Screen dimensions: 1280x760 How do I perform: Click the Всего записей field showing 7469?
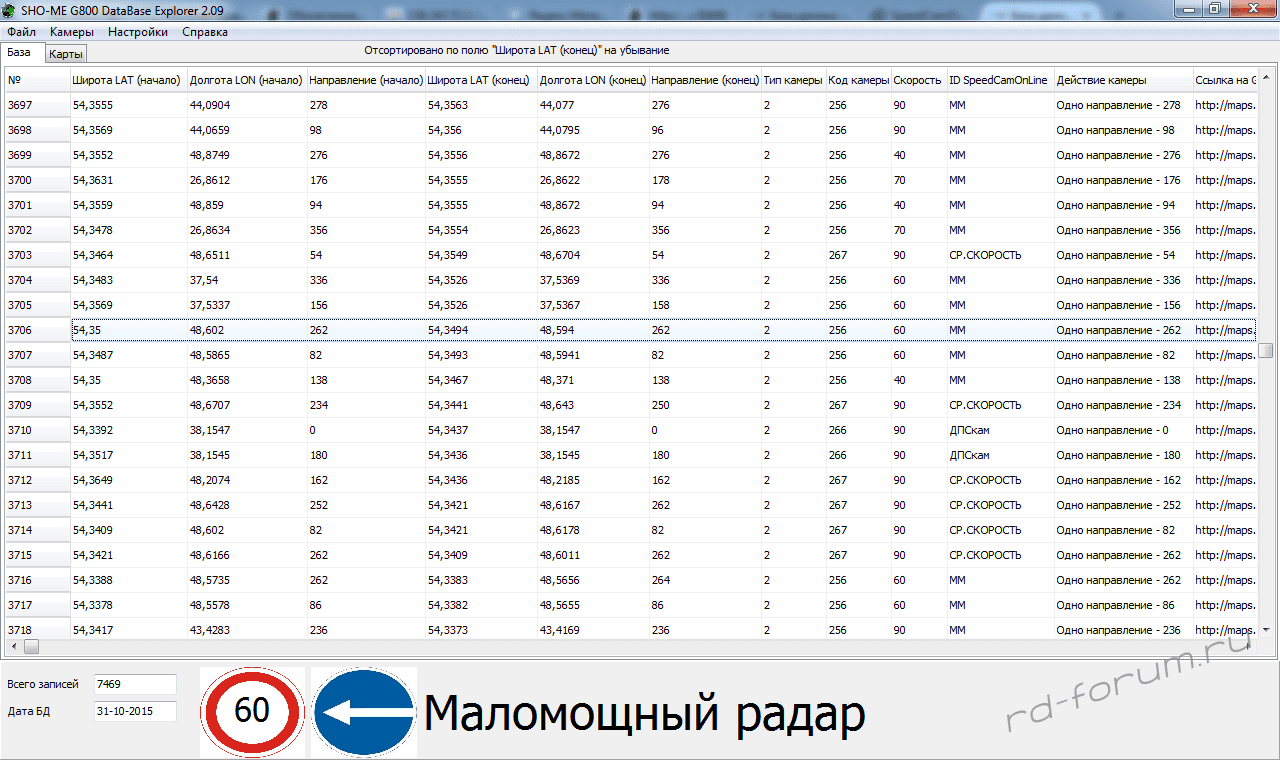pyautogui.click(x=135, y=684)
